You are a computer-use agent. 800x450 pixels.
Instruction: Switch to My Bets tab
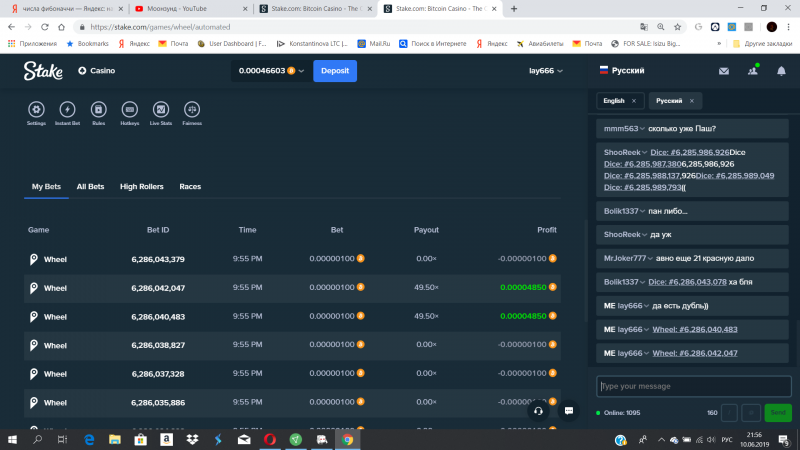point(46,187)
